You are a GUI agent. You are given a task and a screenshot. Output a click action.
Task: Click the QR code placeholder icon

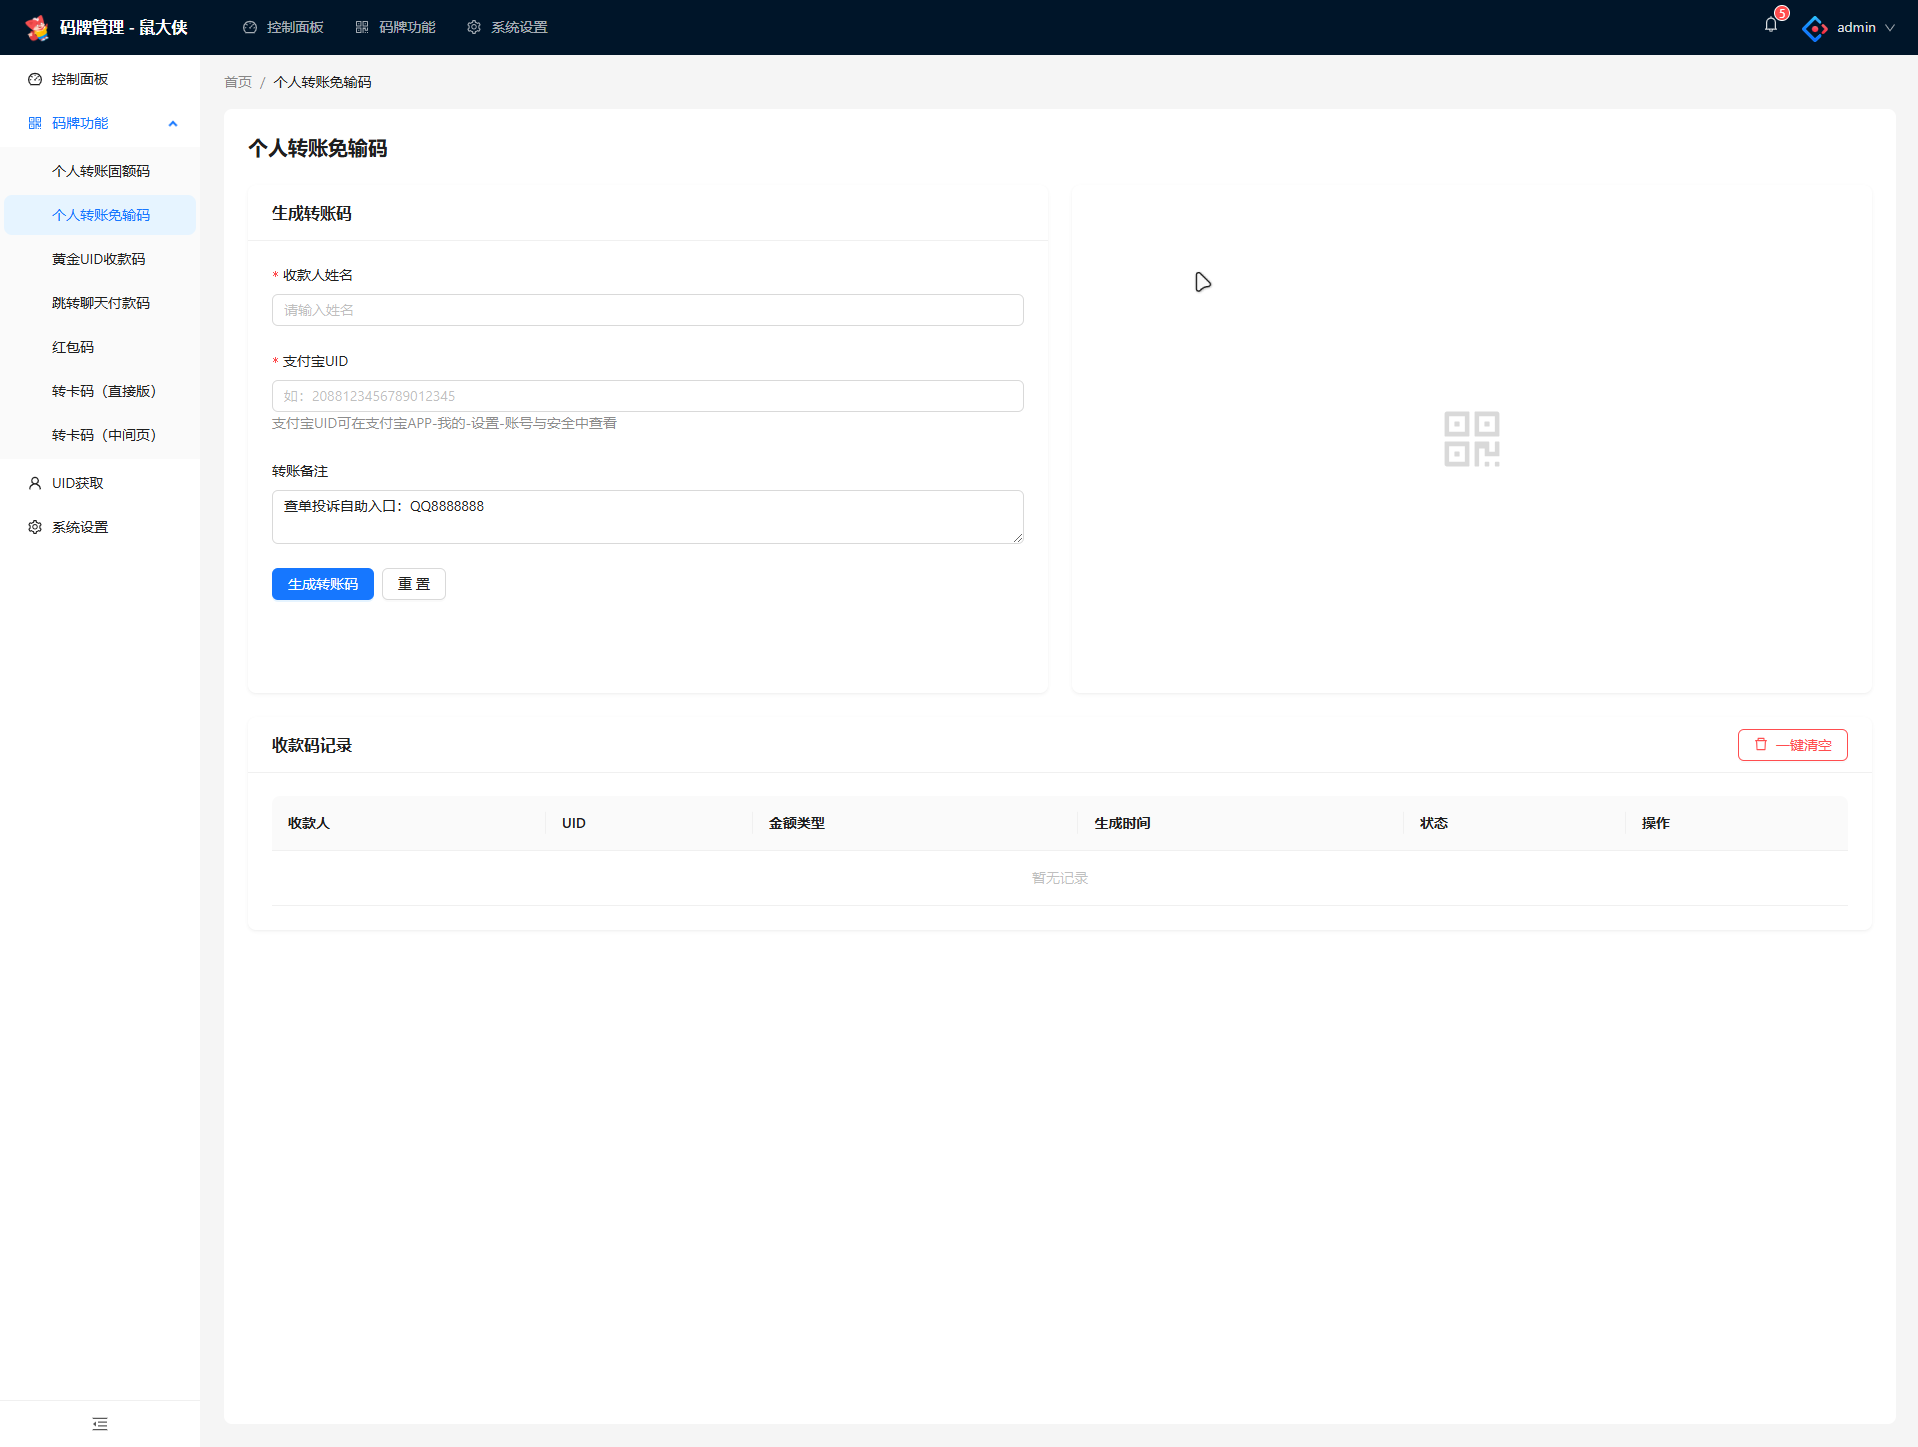click(x=1471, y=439)
